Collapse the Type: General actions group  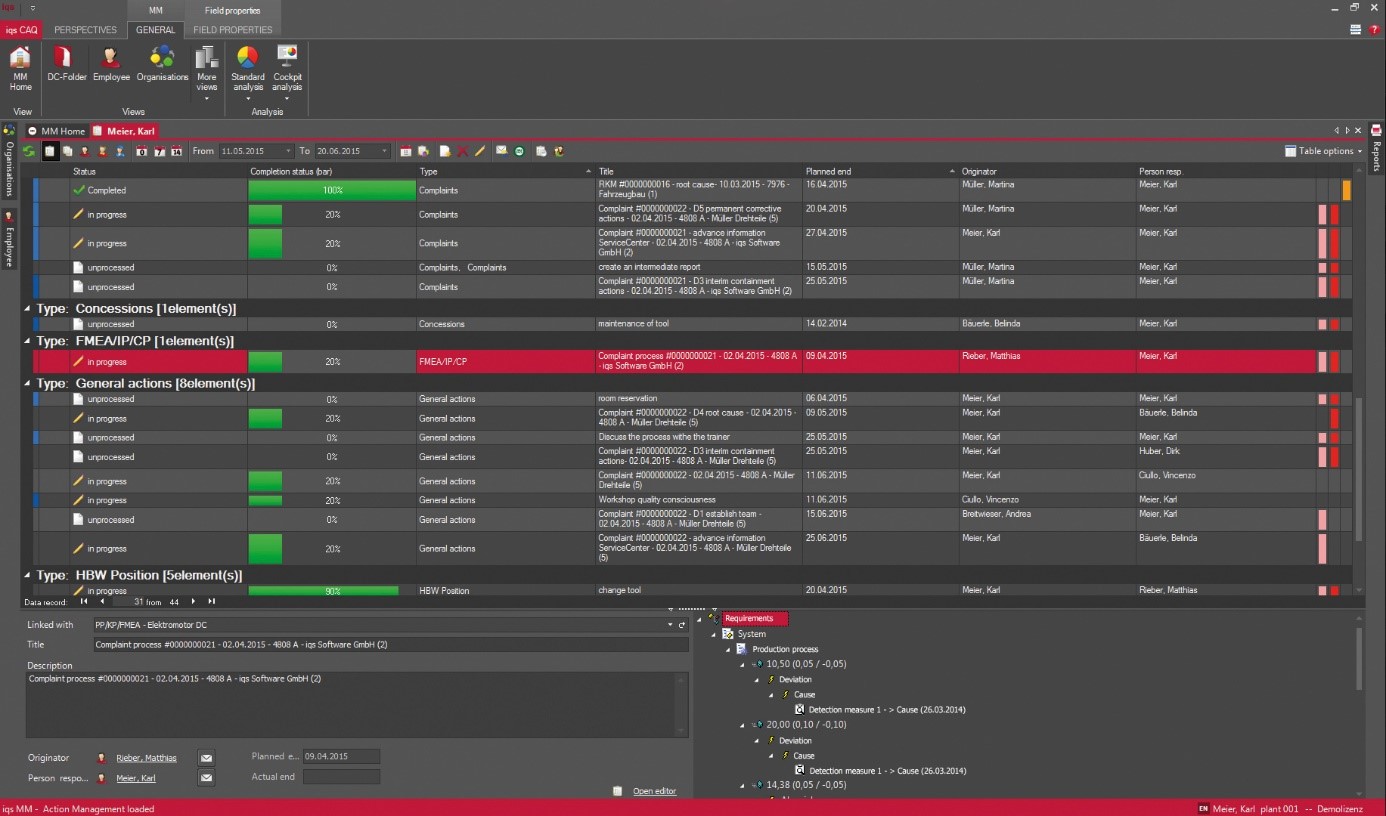click(x=28, y=384)
